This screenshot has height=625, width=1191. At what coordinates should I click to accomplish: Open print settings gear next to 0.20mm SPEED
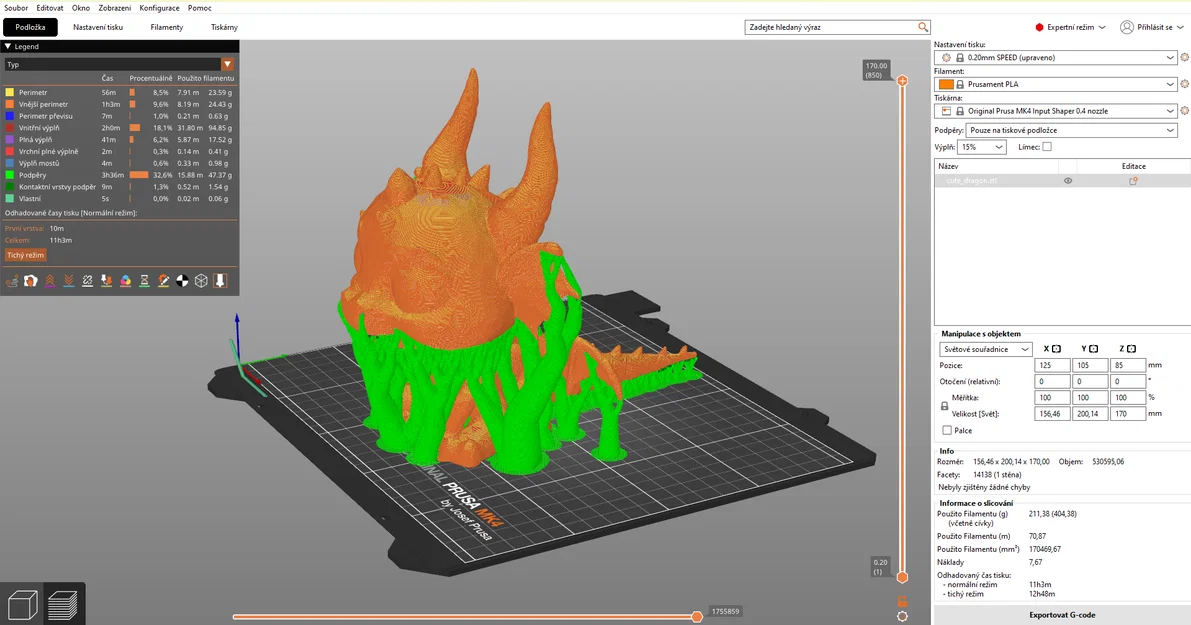coord(1184,58)
